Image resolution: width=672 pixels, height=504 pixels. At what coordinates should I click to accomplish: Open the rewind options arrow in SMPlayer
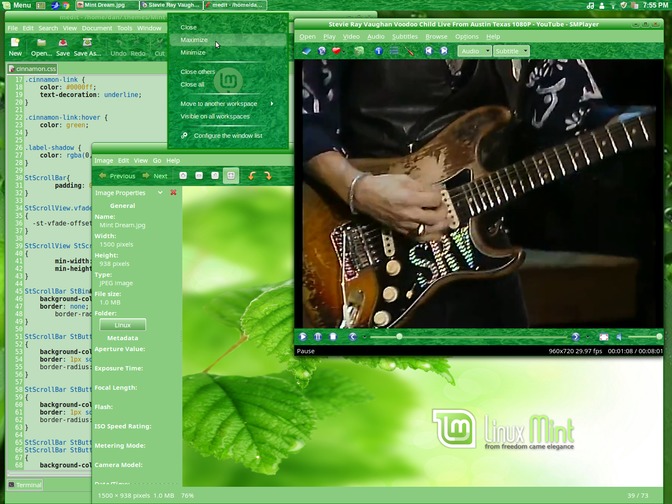pyautogui.click(x=364, y=337)
